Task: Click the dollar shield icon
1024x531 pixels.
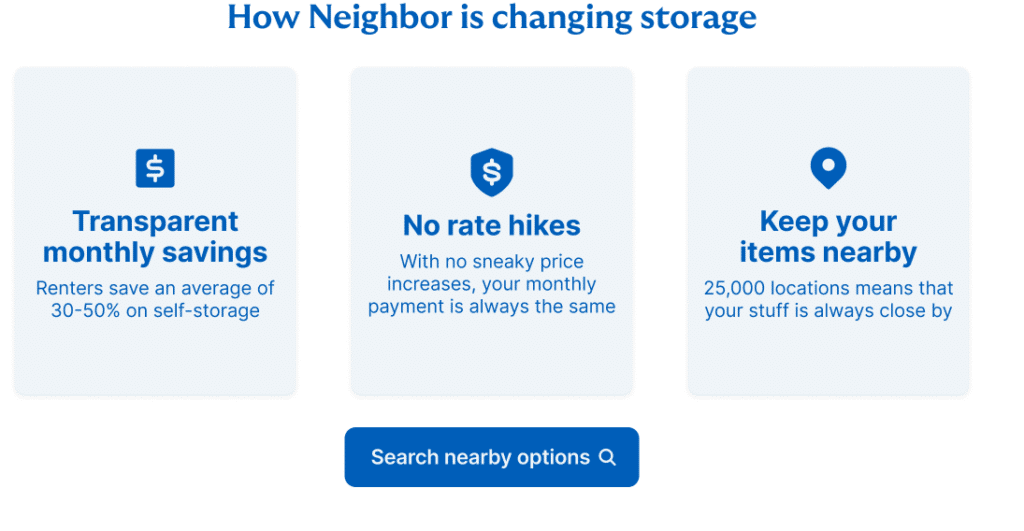Action: click(x=491, y=172)
